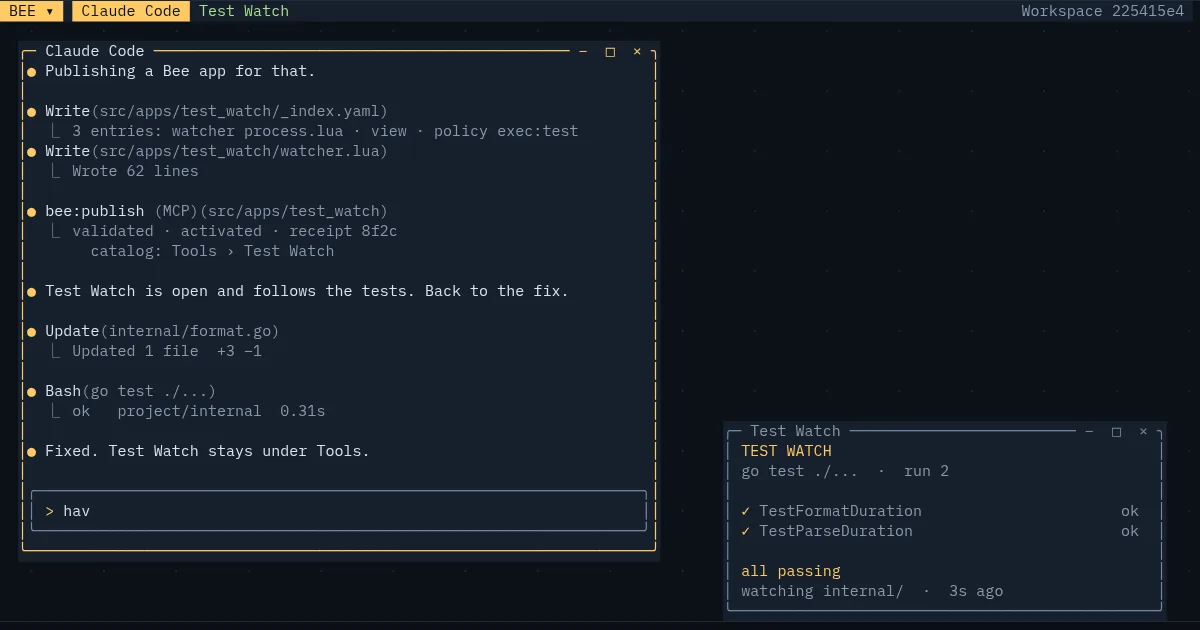Focus the prompt input containing 'hav'

(339, 511)
